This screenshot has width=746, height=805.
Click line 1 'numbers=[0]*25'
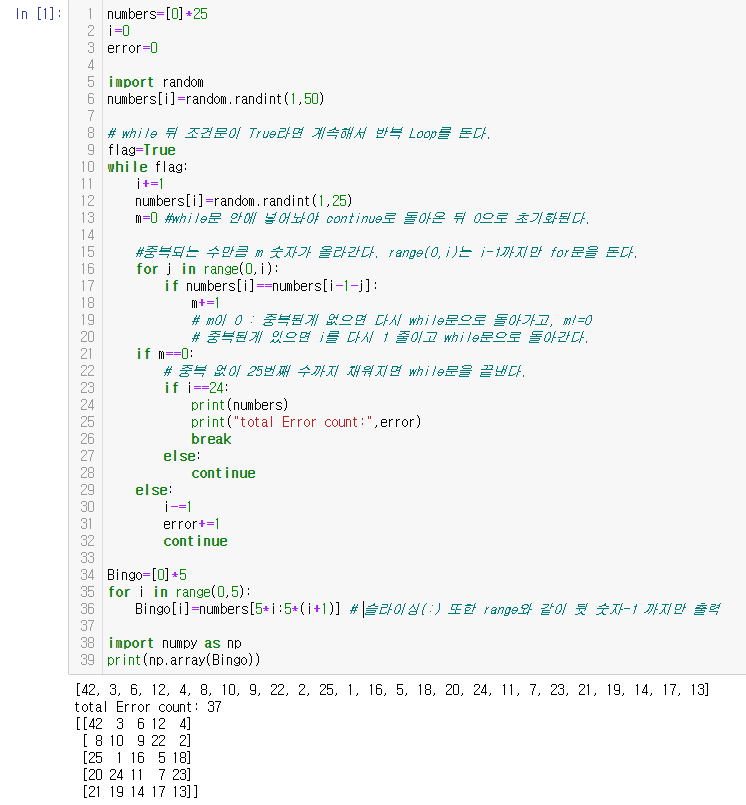point(157,14)
